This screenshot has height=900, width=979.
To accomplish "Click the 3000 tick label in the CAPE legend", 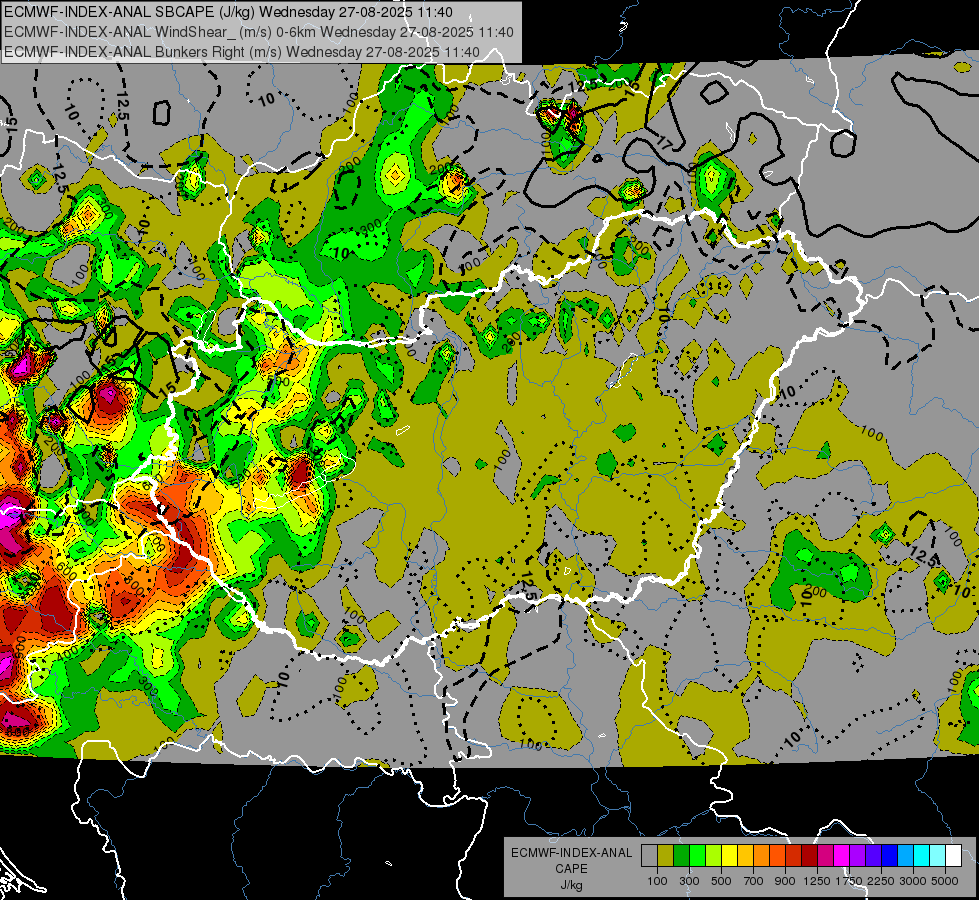I will coord(913,881).
